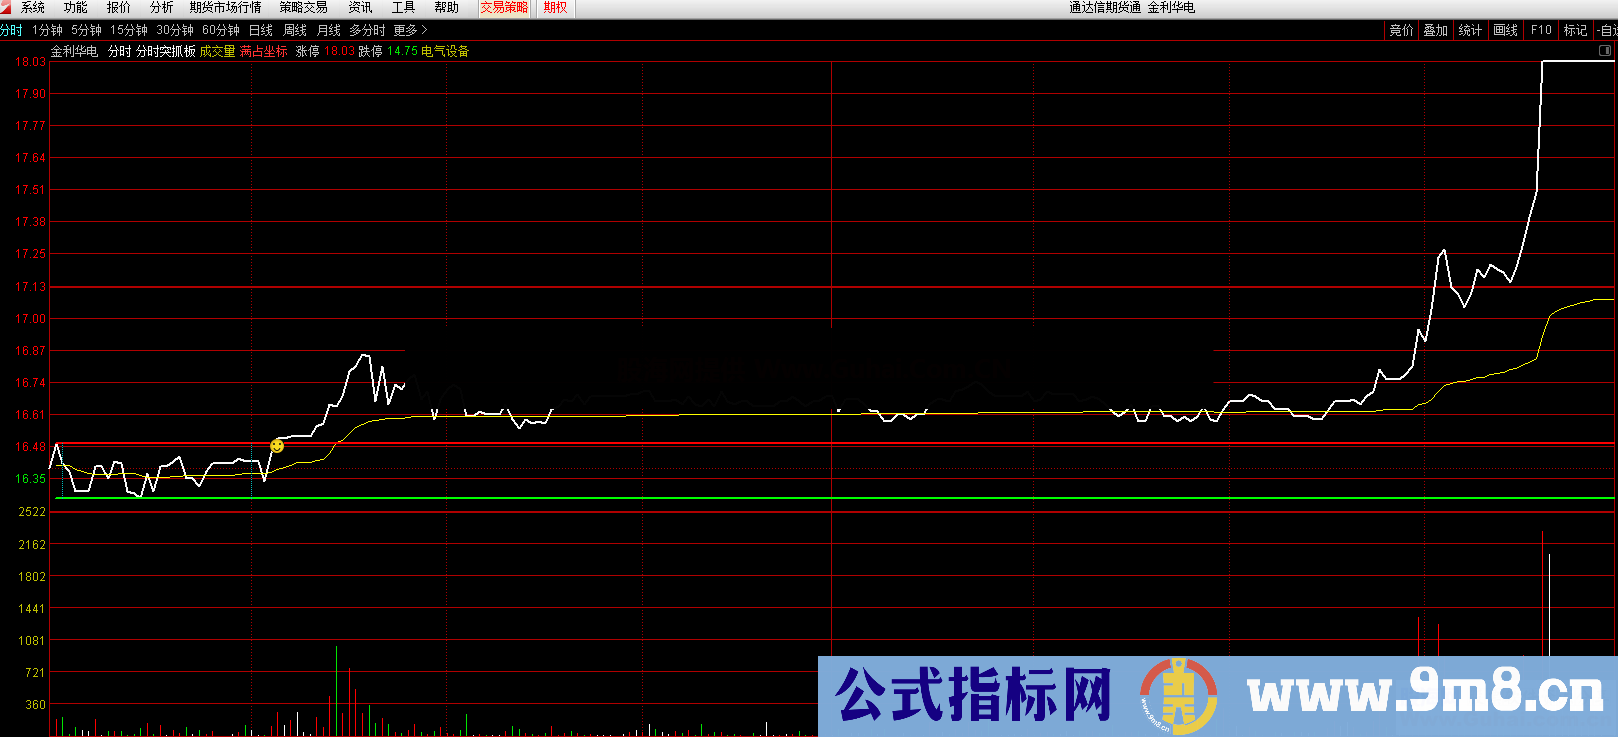This screenshot has height=737, width=1618.
Task: Click the 成交量 volume indicator label
Action: pos(218,52)
